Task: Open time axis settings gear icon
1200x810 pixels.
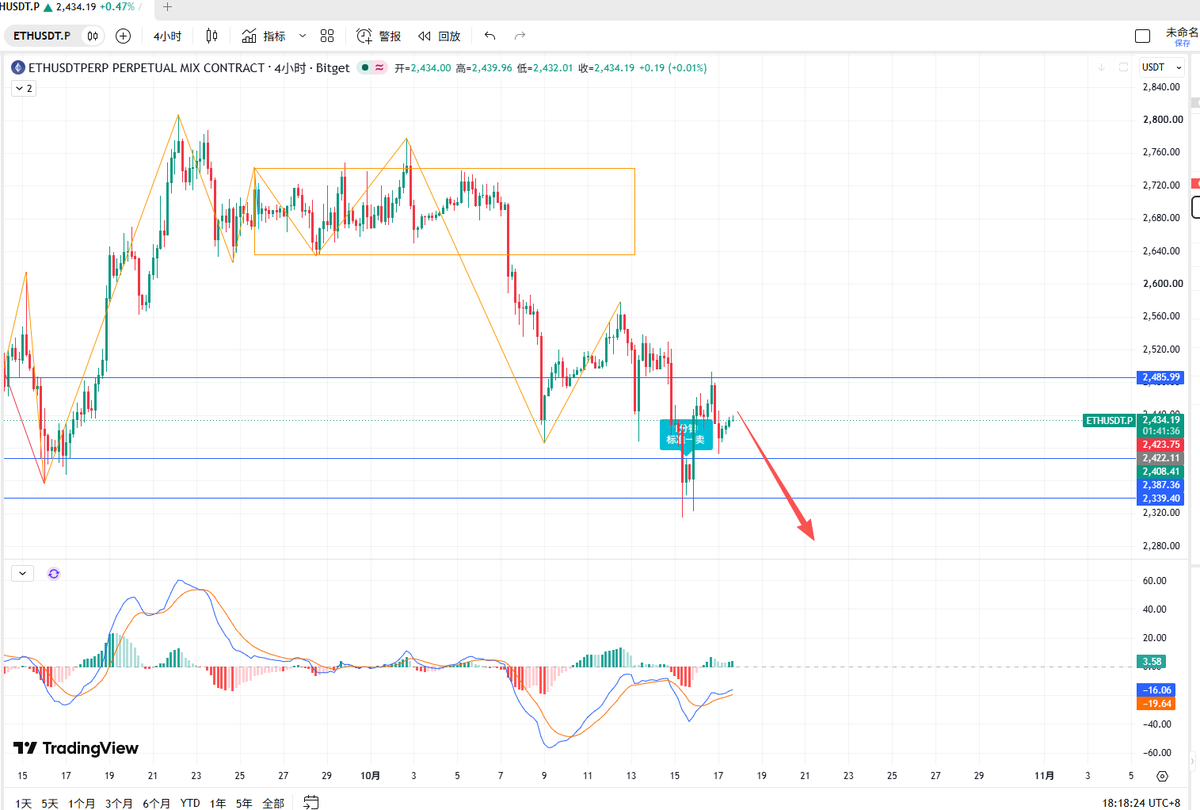Action: (x=1162, y=776)
